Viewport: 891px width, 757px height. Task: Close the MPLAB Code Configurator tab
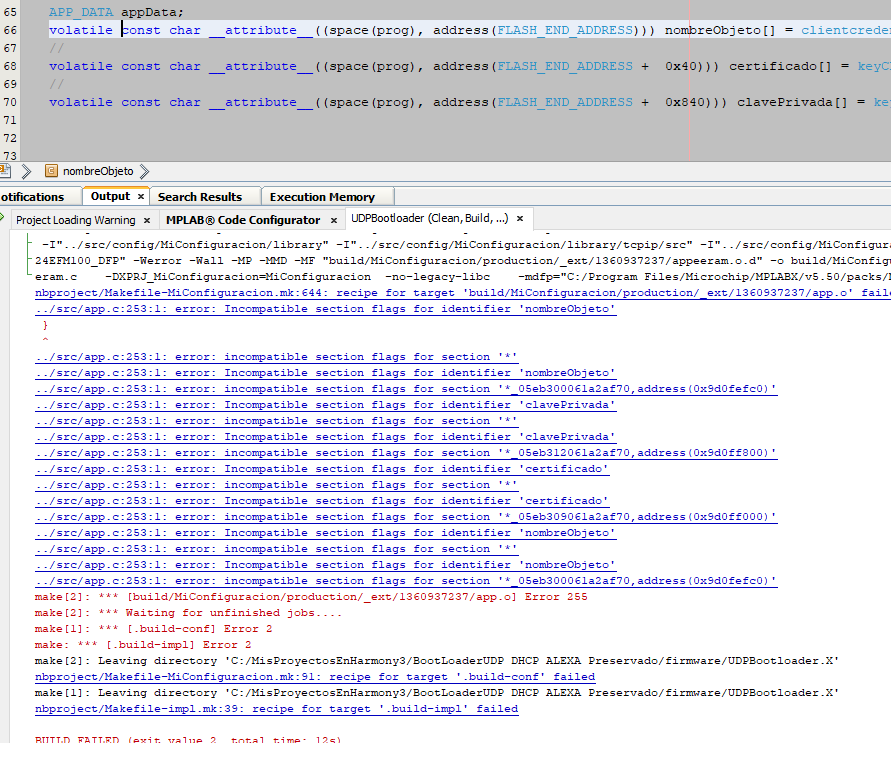[x=334, y=220]
